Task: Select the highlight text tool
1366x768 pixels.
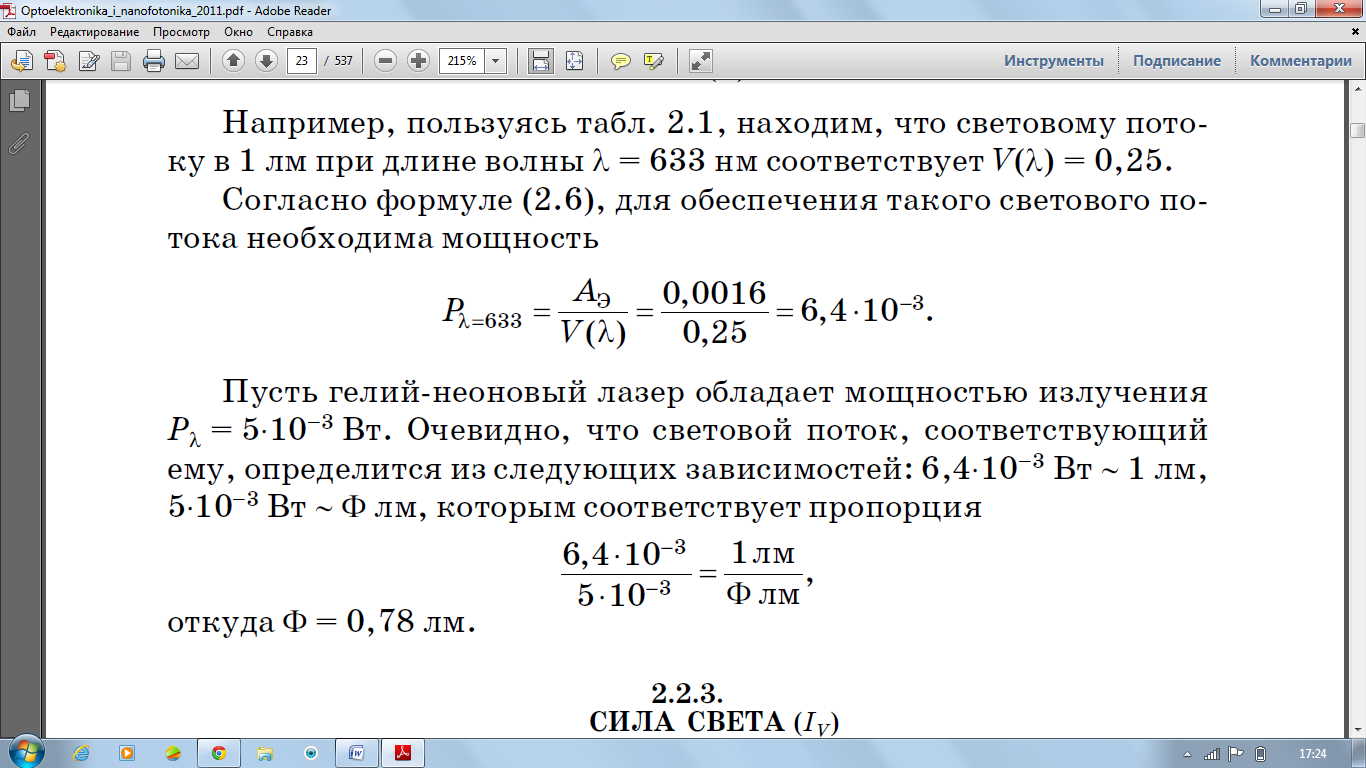Action: click(x=654, y=61)
